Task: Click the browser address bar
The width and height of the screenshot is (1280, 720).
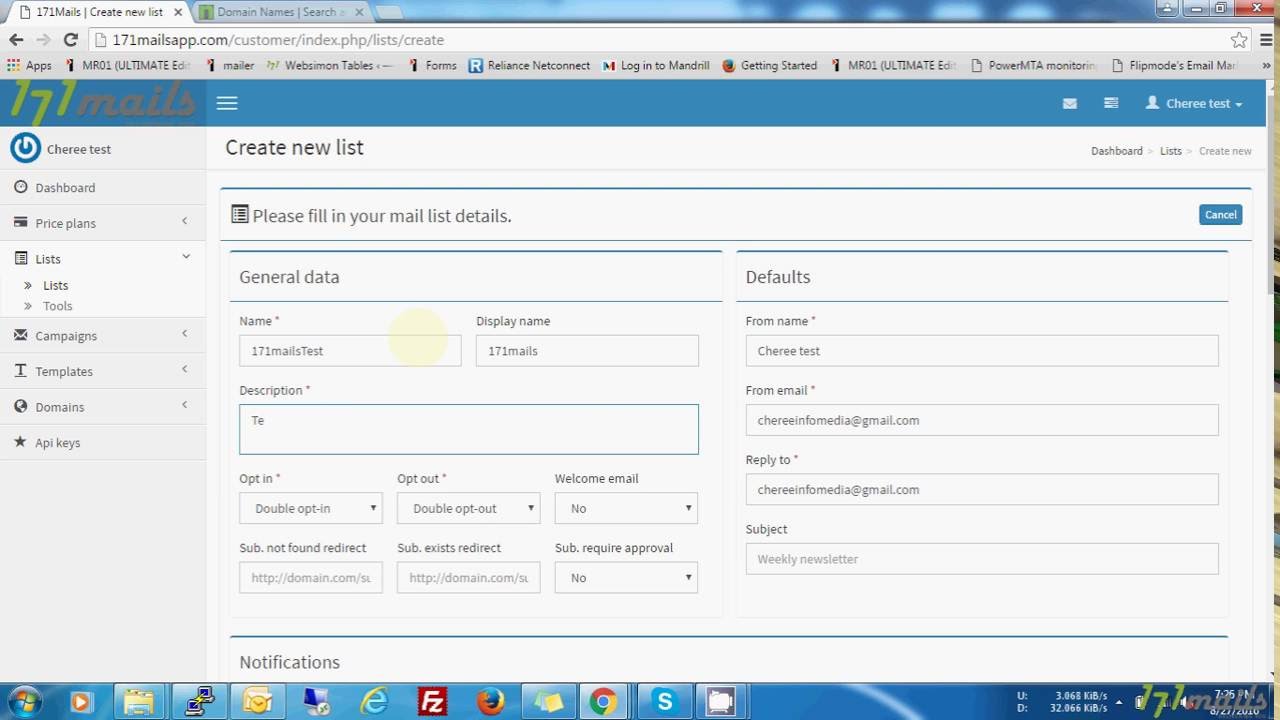Action: coord(660,40)
